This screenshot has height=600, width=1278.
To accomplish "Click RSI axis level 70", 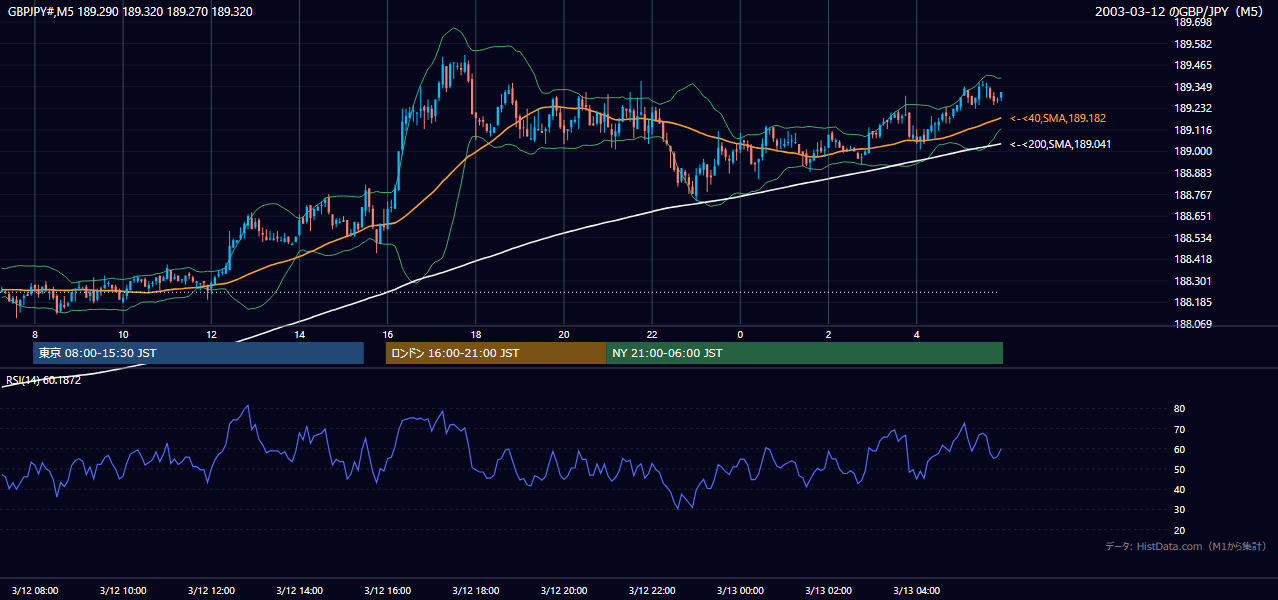I will [1180, 429].
